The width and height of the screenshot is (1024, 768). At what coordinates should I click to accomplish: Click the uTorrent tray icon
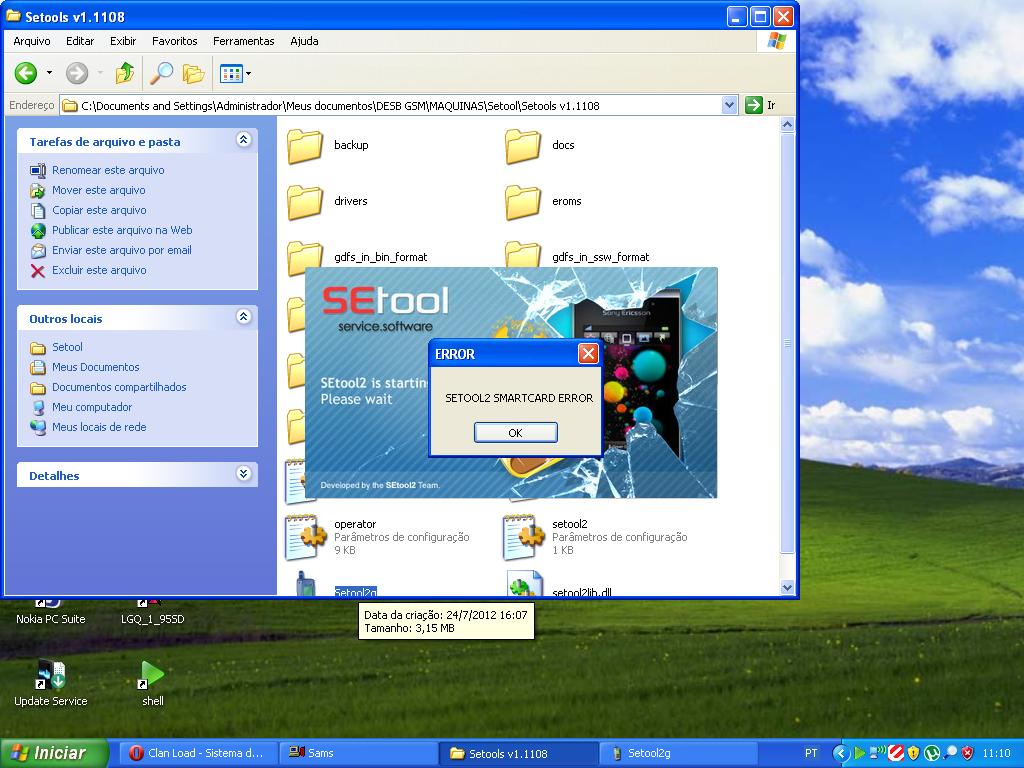932,753
